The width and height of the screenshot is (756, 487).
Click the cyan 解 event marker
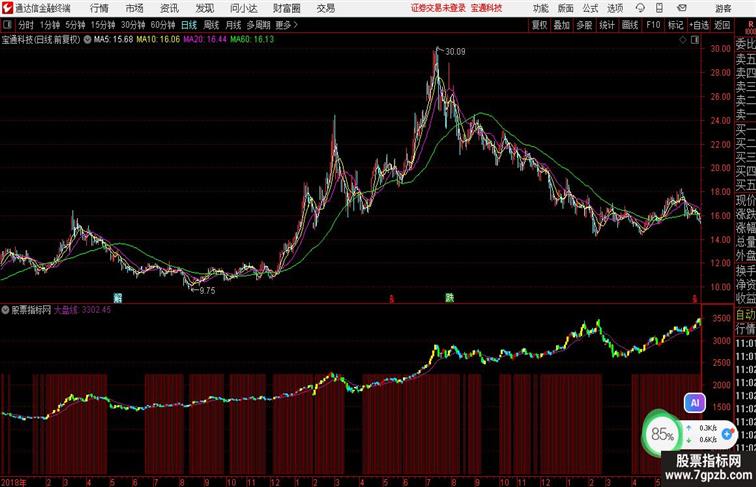click(x=117, y=297)
